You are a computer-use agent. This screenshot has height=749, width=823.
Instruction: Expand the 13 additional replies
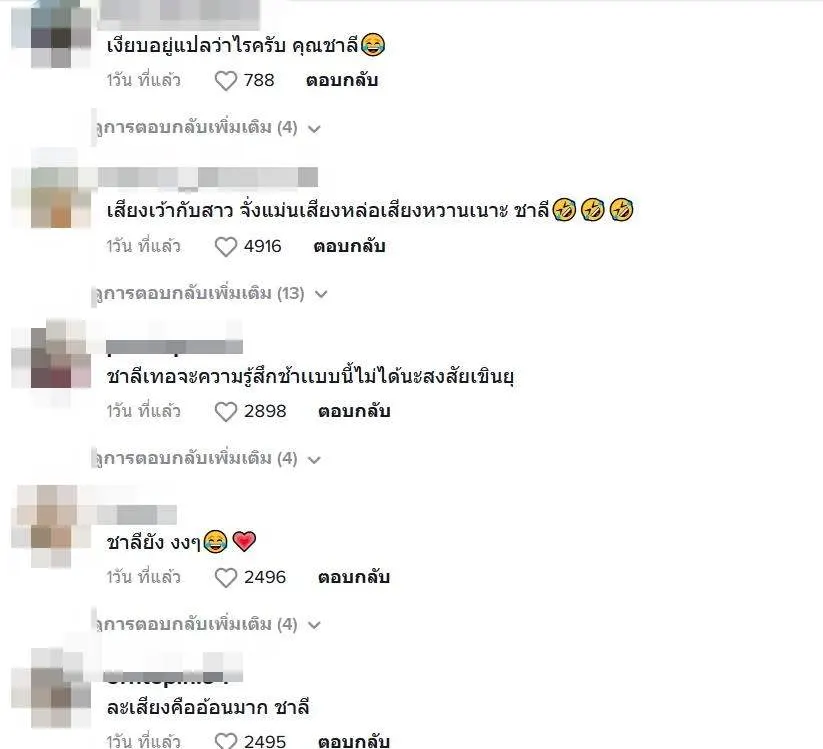[212, 293]
